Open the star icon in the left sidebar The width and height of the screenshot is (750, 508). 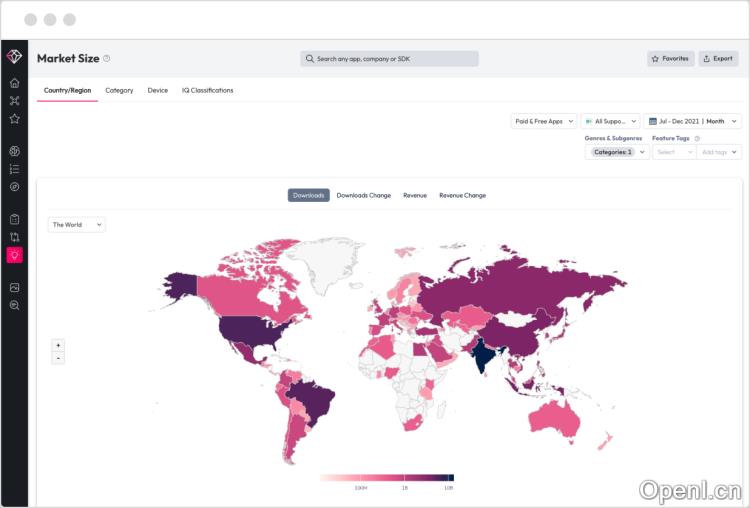[14, 118]
